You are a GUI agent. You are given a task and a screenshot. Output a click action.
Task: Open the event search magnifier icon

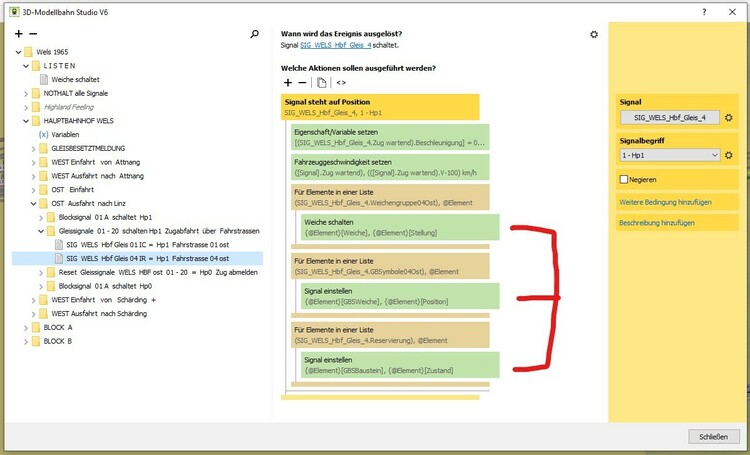(x=254, y=34)
